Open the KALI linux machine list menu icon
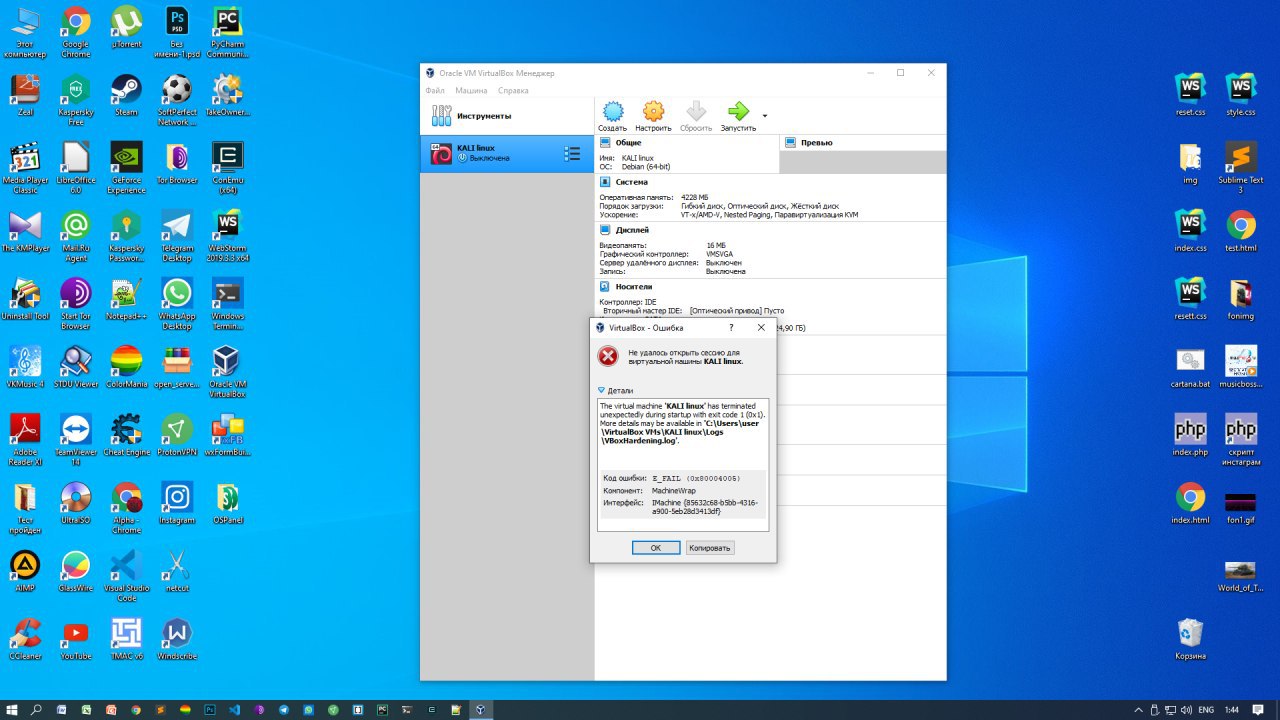The height and width of the screenshot is (720, 1280). click(572, 154)
